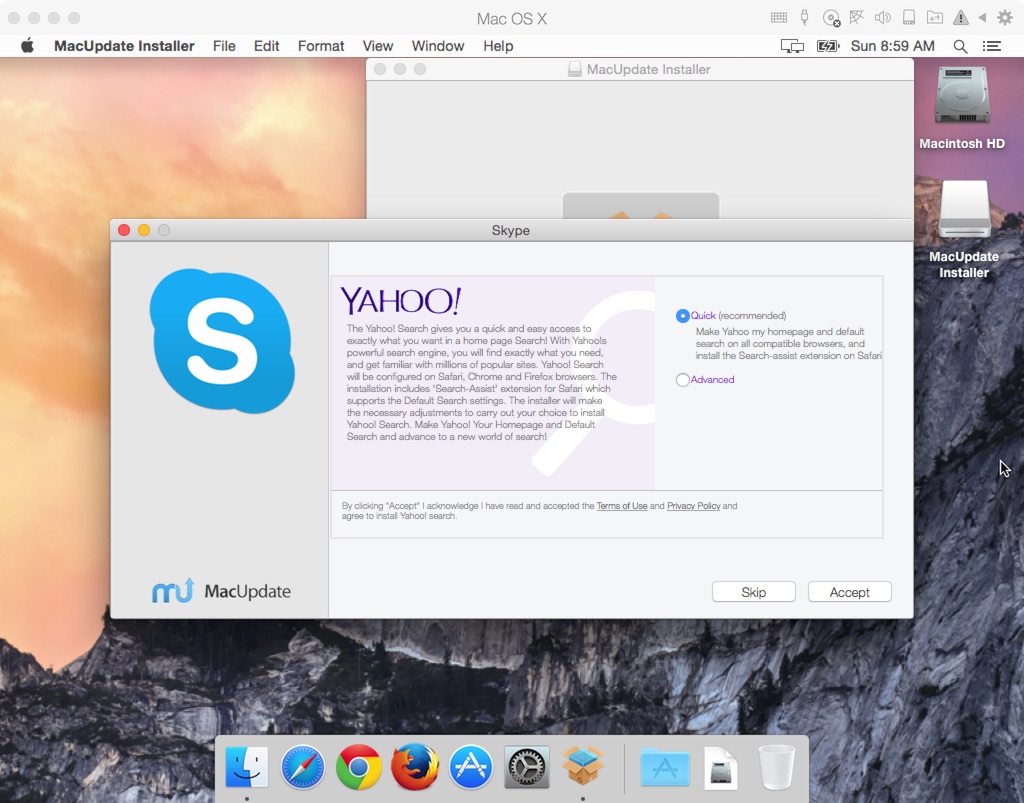Open the Terms of Use link

coord(622,506)
